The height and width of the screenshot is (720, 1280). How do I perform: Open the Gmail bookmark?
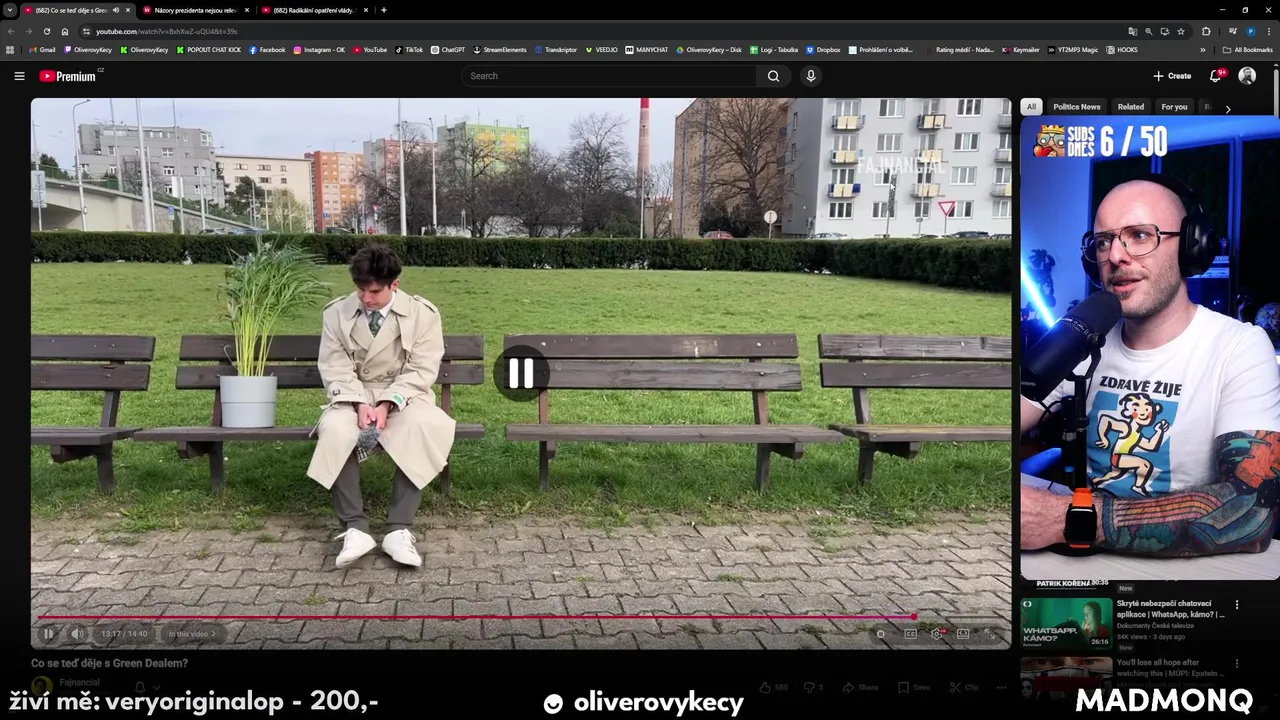pos(42,50)
